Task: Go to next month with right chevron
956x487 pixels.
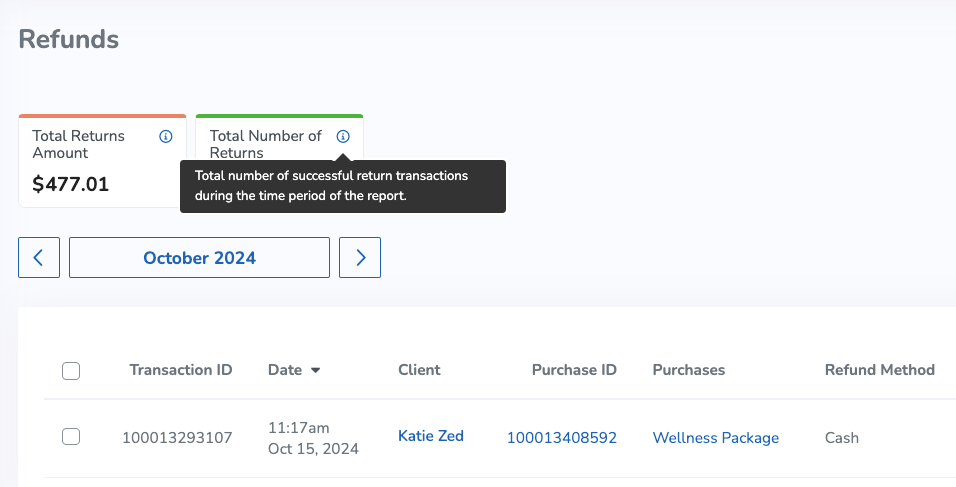Action: pos(360,257)
